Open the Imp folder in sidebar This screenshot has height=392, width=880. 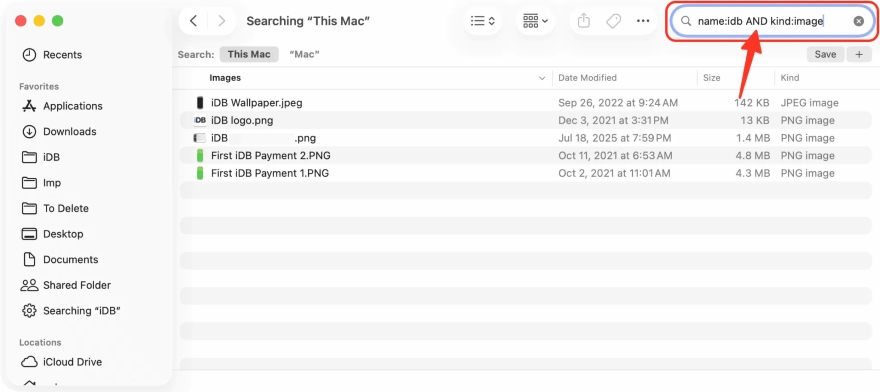point(52,183)
